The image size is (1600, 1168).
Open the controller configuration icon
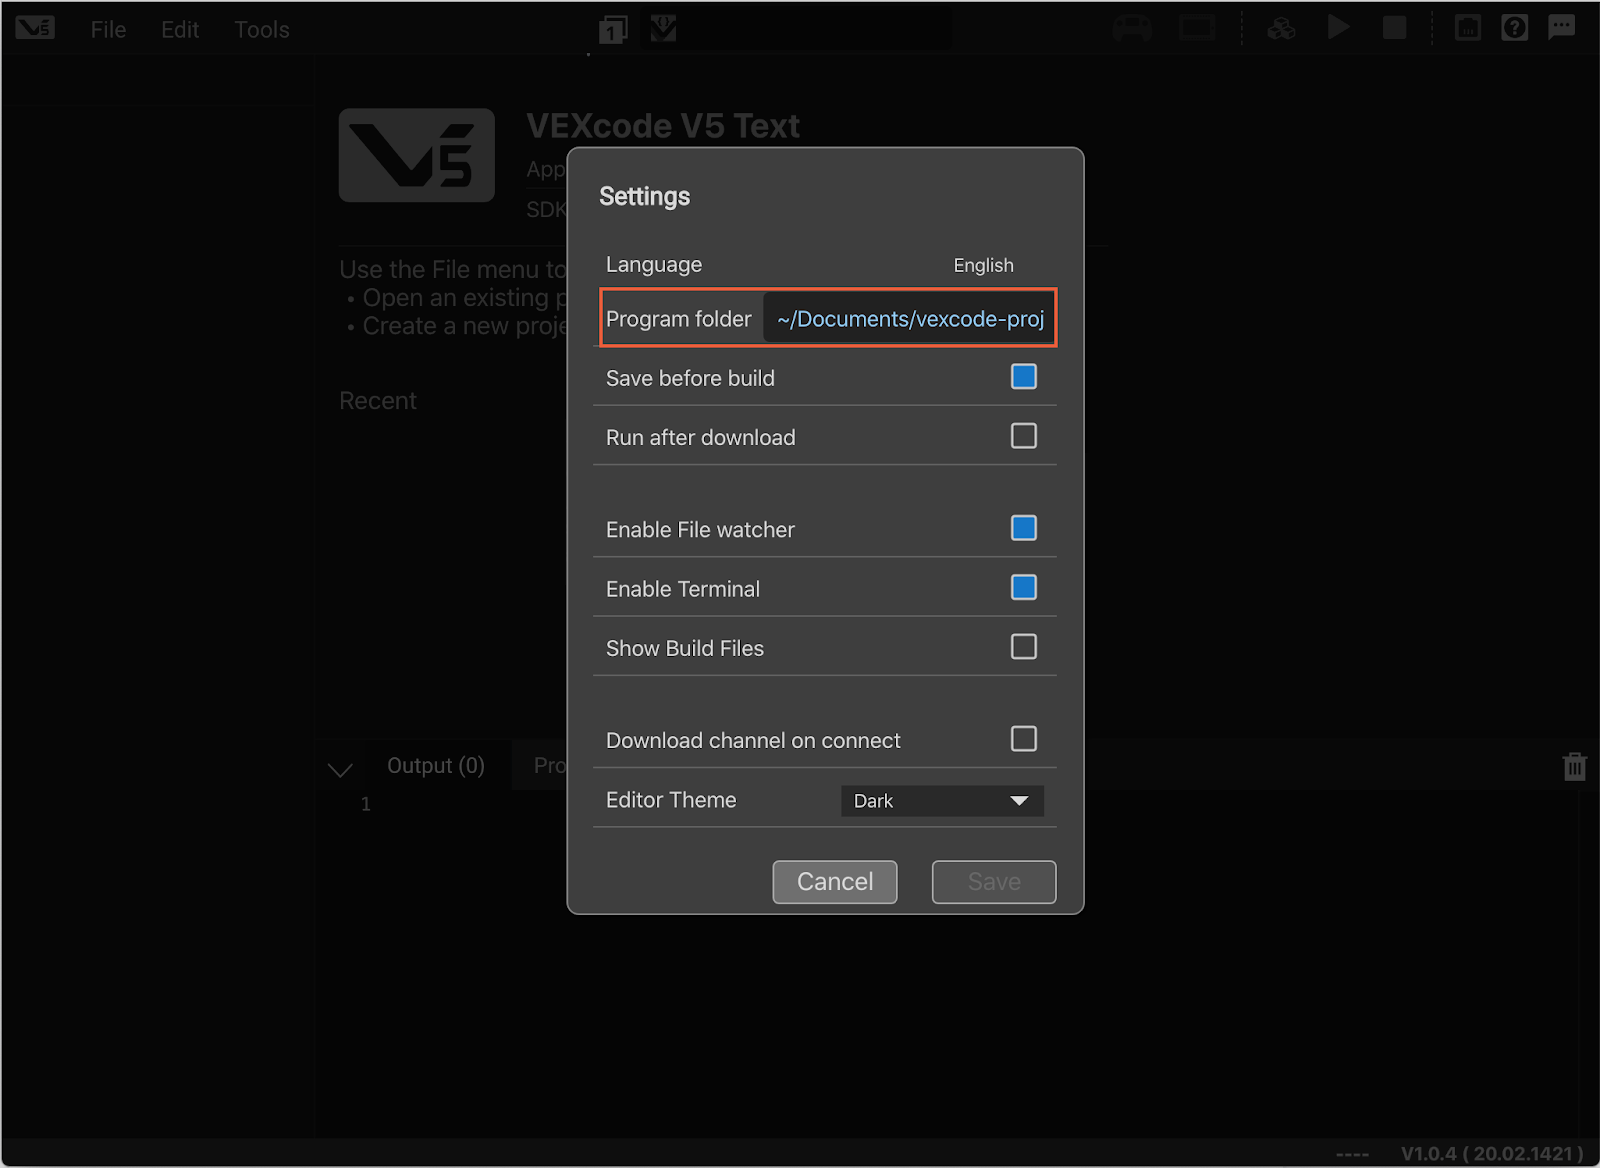pos(1131,28)
